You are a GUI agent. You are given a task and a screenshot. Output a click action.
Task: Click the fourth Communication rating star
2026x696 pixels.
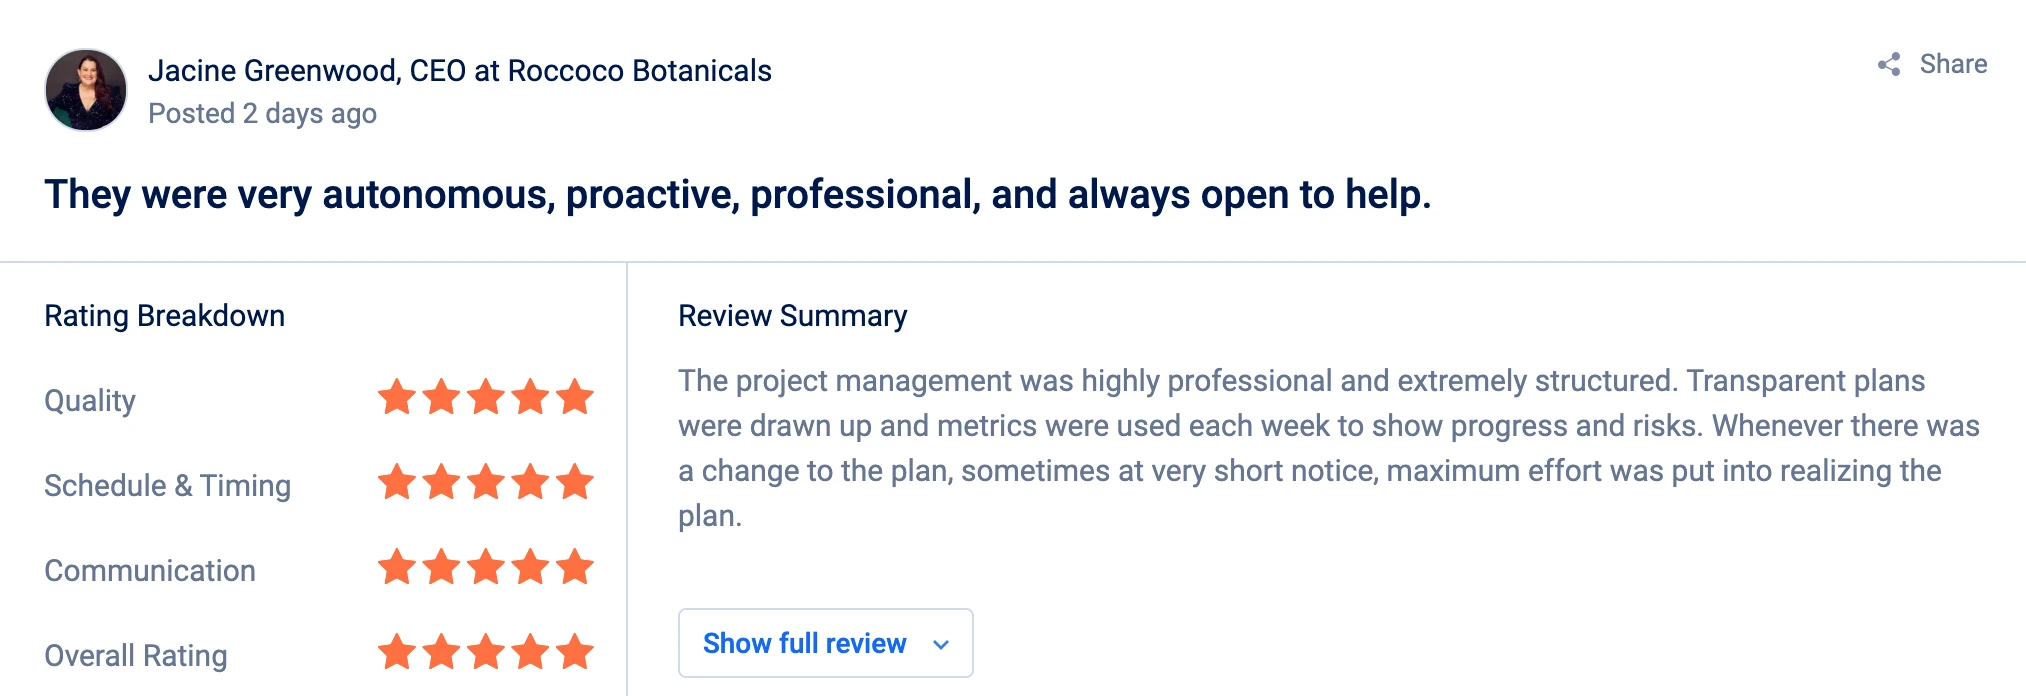tap(530, 567)
